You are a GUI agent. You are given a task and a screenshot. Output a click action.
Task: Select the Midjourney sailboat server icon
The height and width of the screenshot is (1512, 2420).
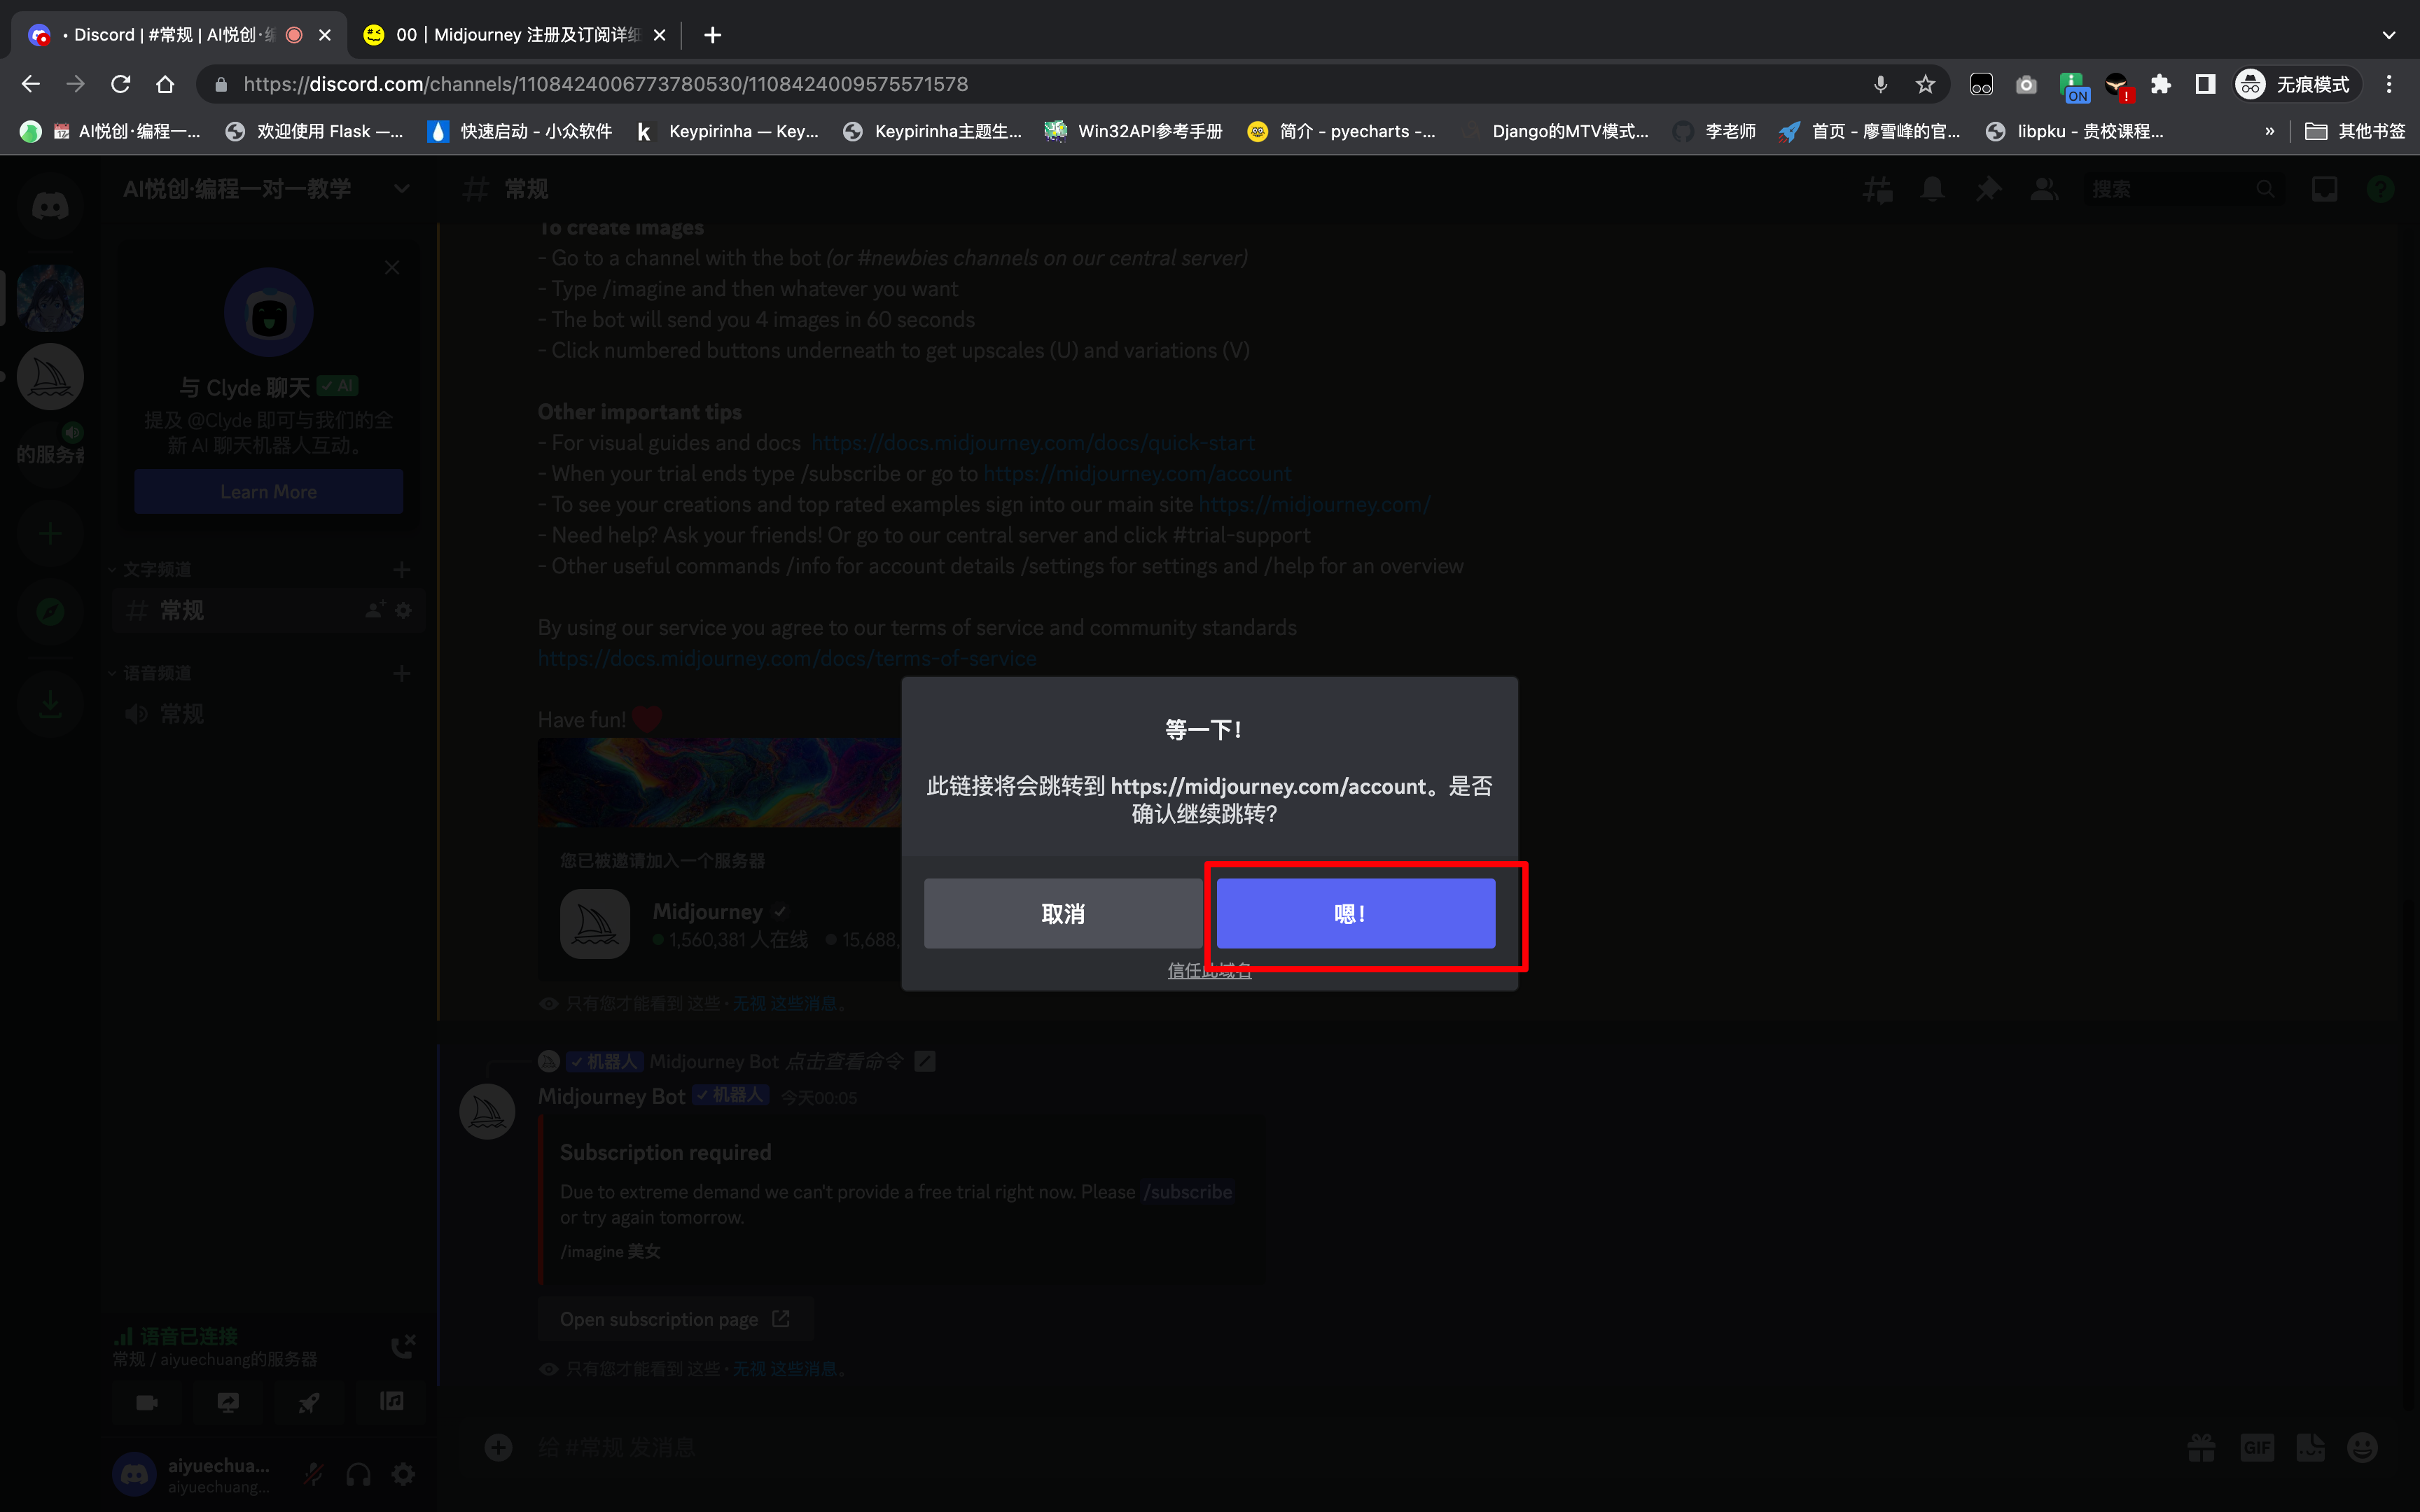pyautogui.click(x=50, y=377)
